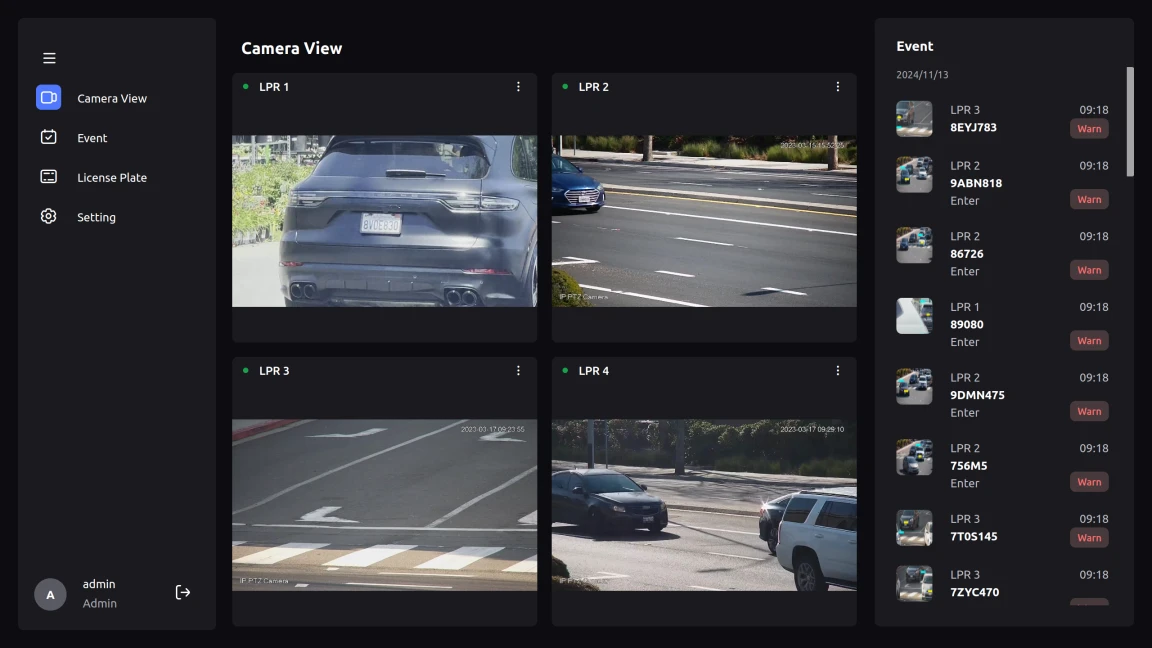
Task: Select the LPR 4 camera video feed
Action: pos(704,504)
